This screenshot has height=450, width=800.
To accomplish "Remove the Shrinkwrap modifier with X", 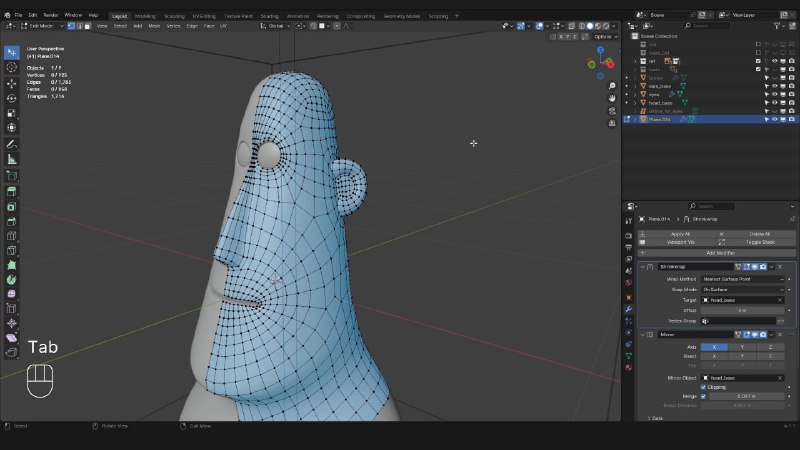I will (780, 267).
